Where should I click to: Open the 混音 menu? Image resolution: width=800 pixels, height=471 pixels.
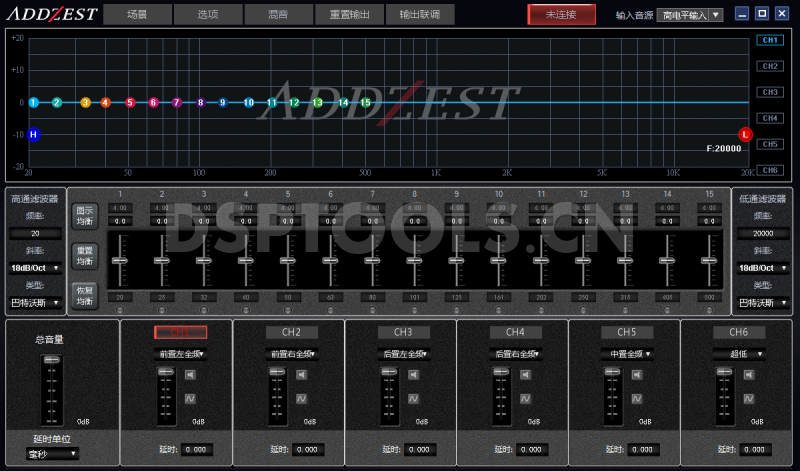[279, 15]
